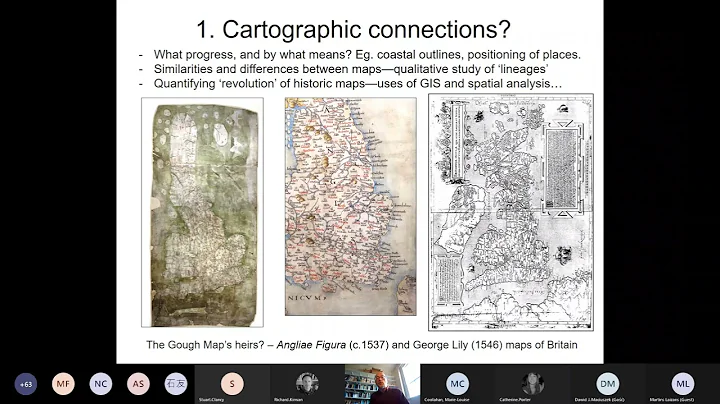Viewport: 720px width, 404px height.
Task: Click the name label 'David J. Maduszek (Geist)'
Action: click(599, 400)
